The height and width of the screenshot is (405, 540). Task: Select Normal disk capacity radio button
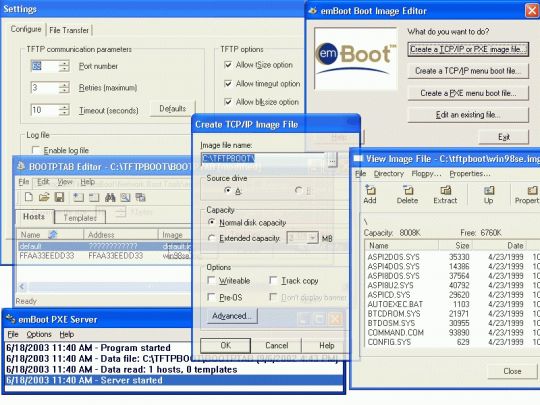[212, 222]
